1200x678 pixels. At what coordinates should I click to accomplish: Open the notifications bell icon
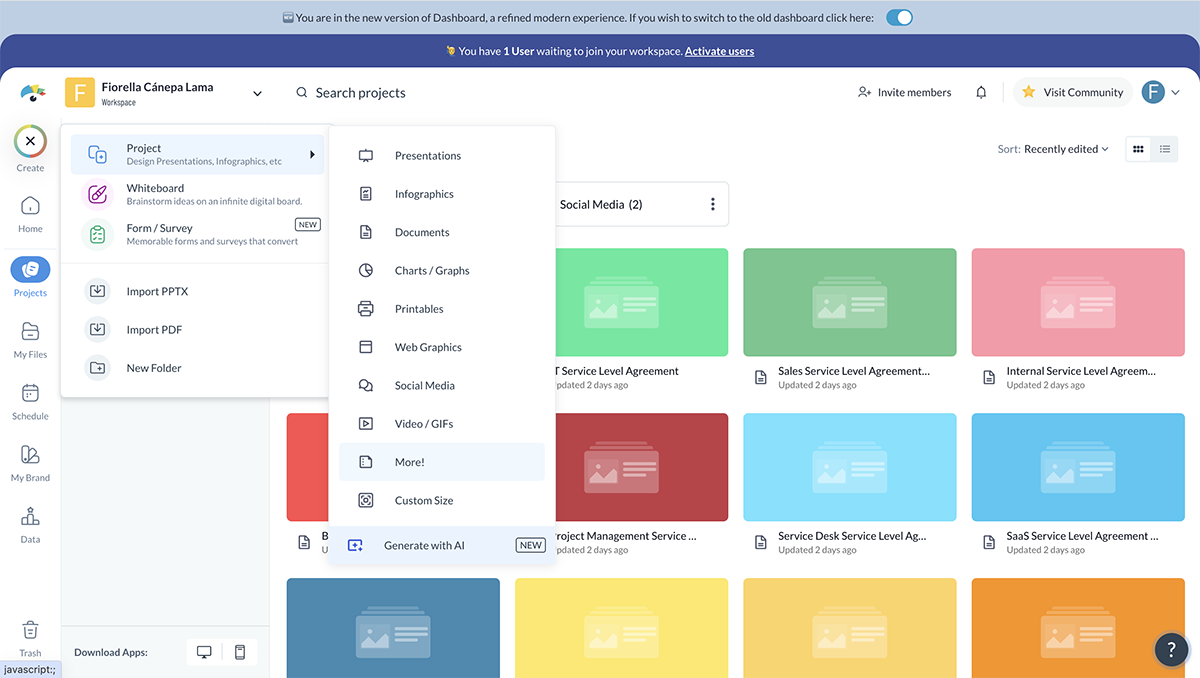tap(981, 92)
